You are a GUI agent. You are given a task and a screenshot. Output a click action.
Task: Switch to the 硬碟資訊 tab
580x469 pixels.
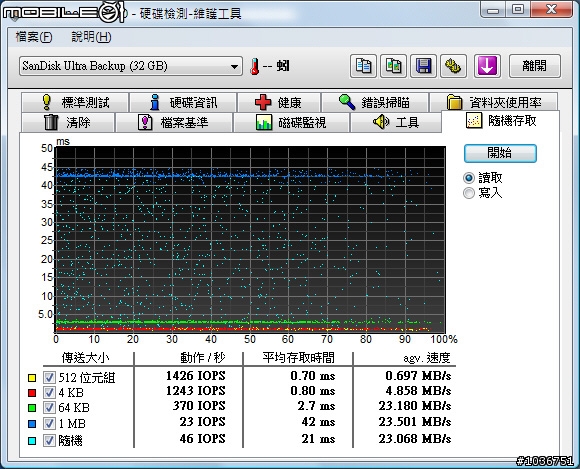coord(183,102)
